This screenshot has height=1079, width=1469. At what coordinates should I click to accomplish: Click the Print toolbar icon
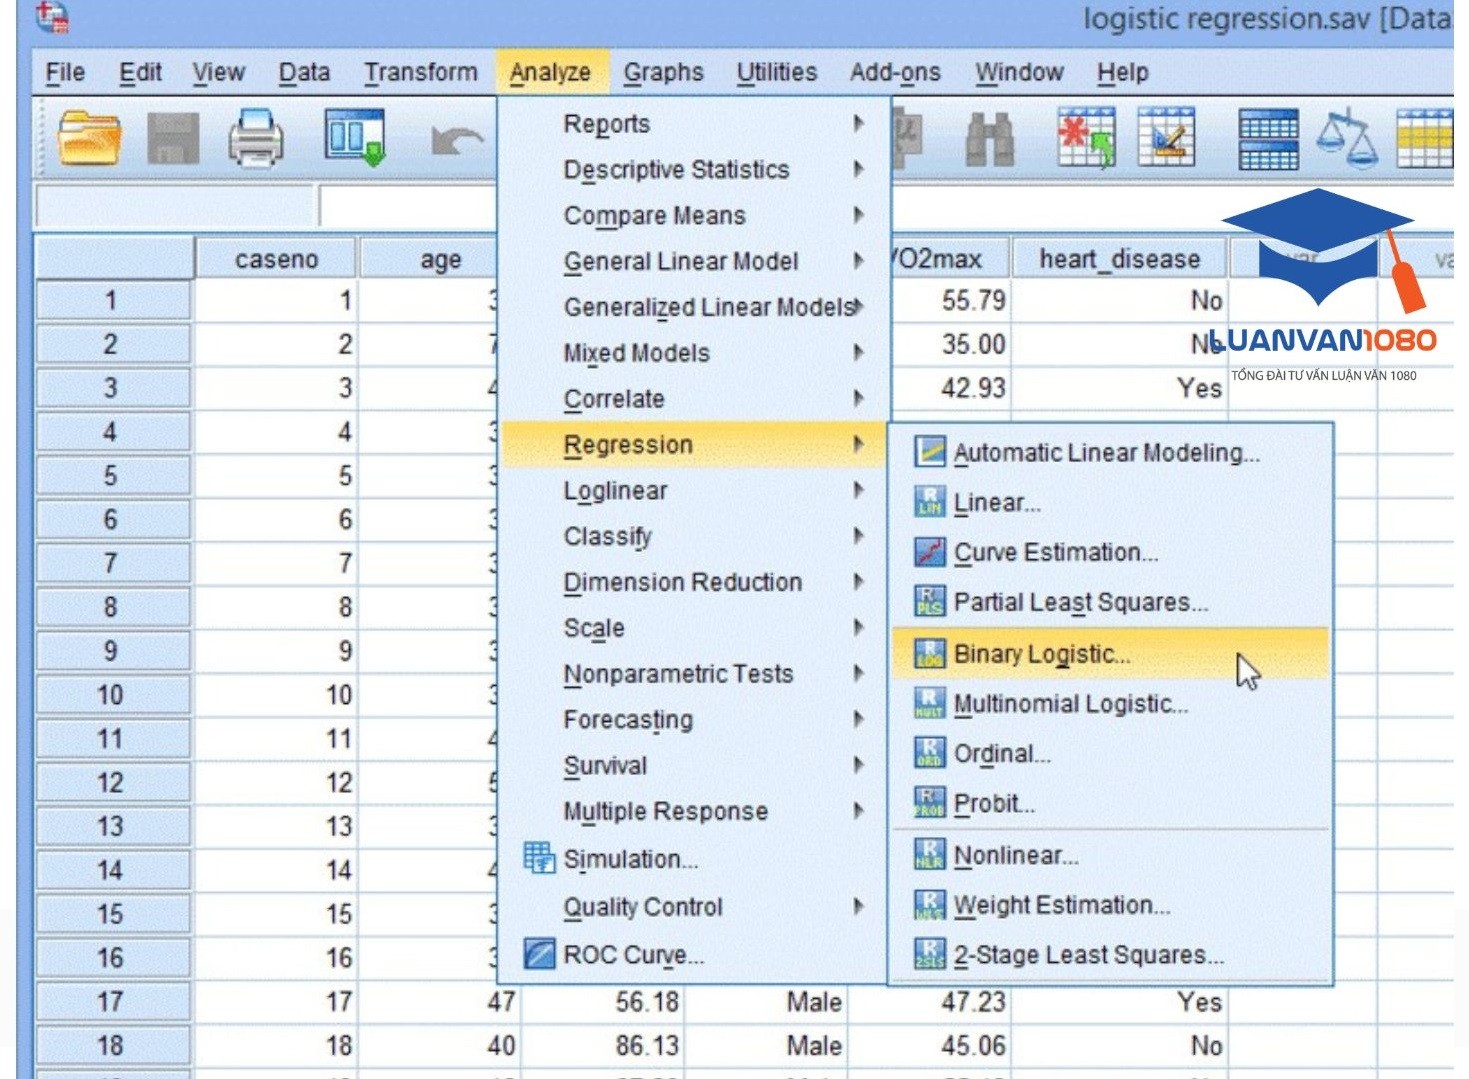click(256, 137)
